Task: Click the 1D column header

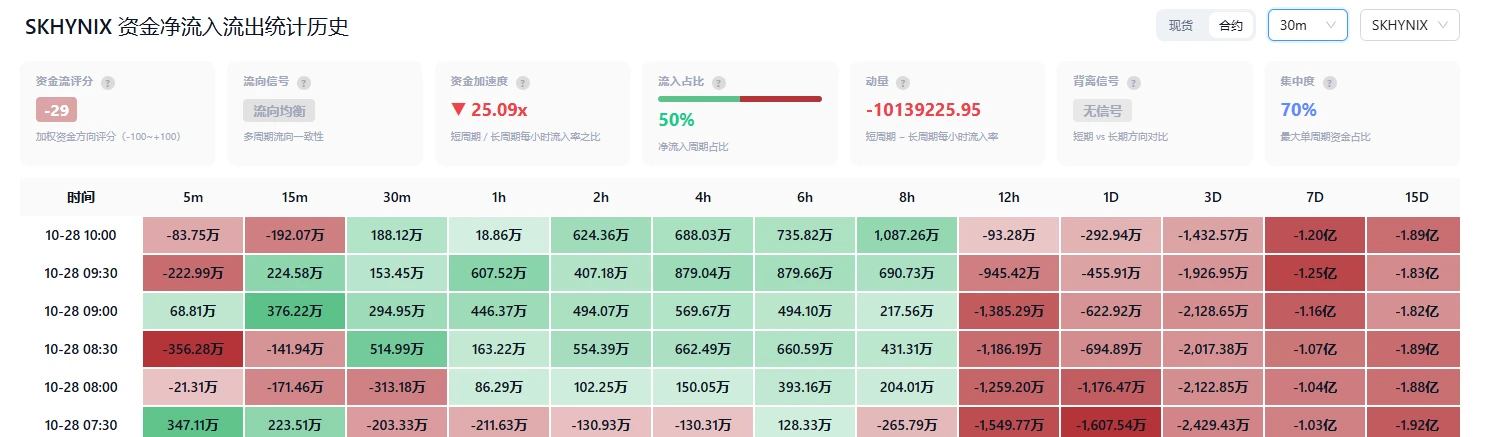Action: click(x=1111, y=198)
